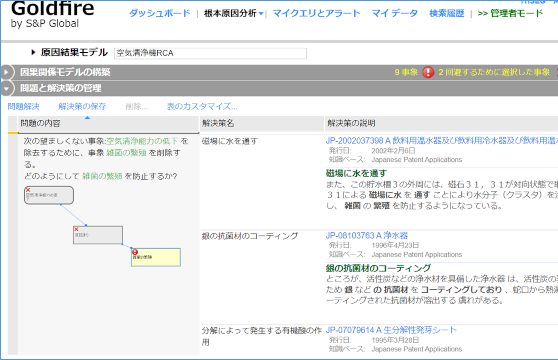This screenshot has width=558, height=360.
Task: Click 雑菌の繁殖 link in the removal sentence
Action: click(126, 153)
